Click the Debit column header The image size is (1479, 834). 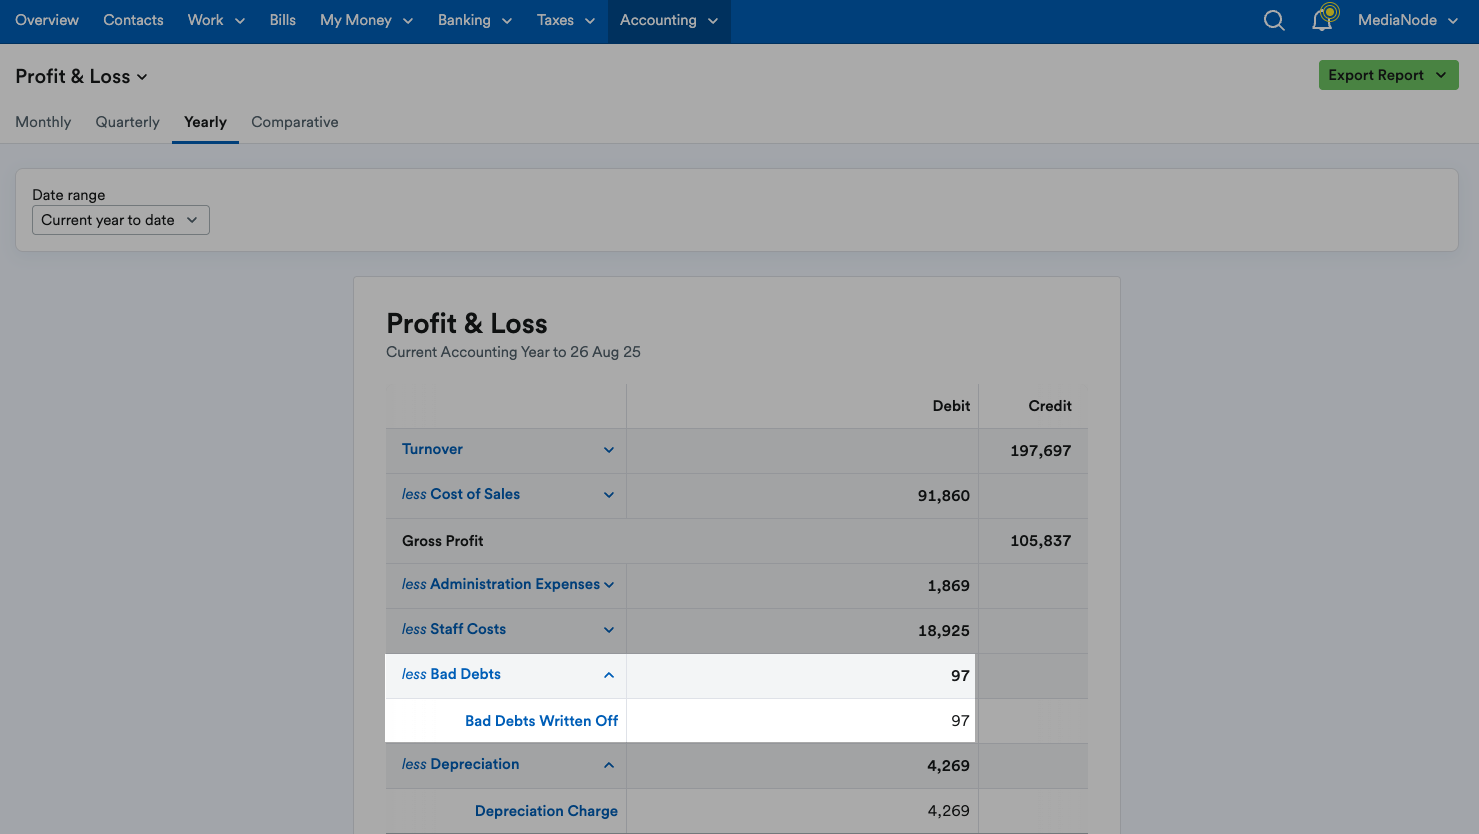tap(951, 406)
